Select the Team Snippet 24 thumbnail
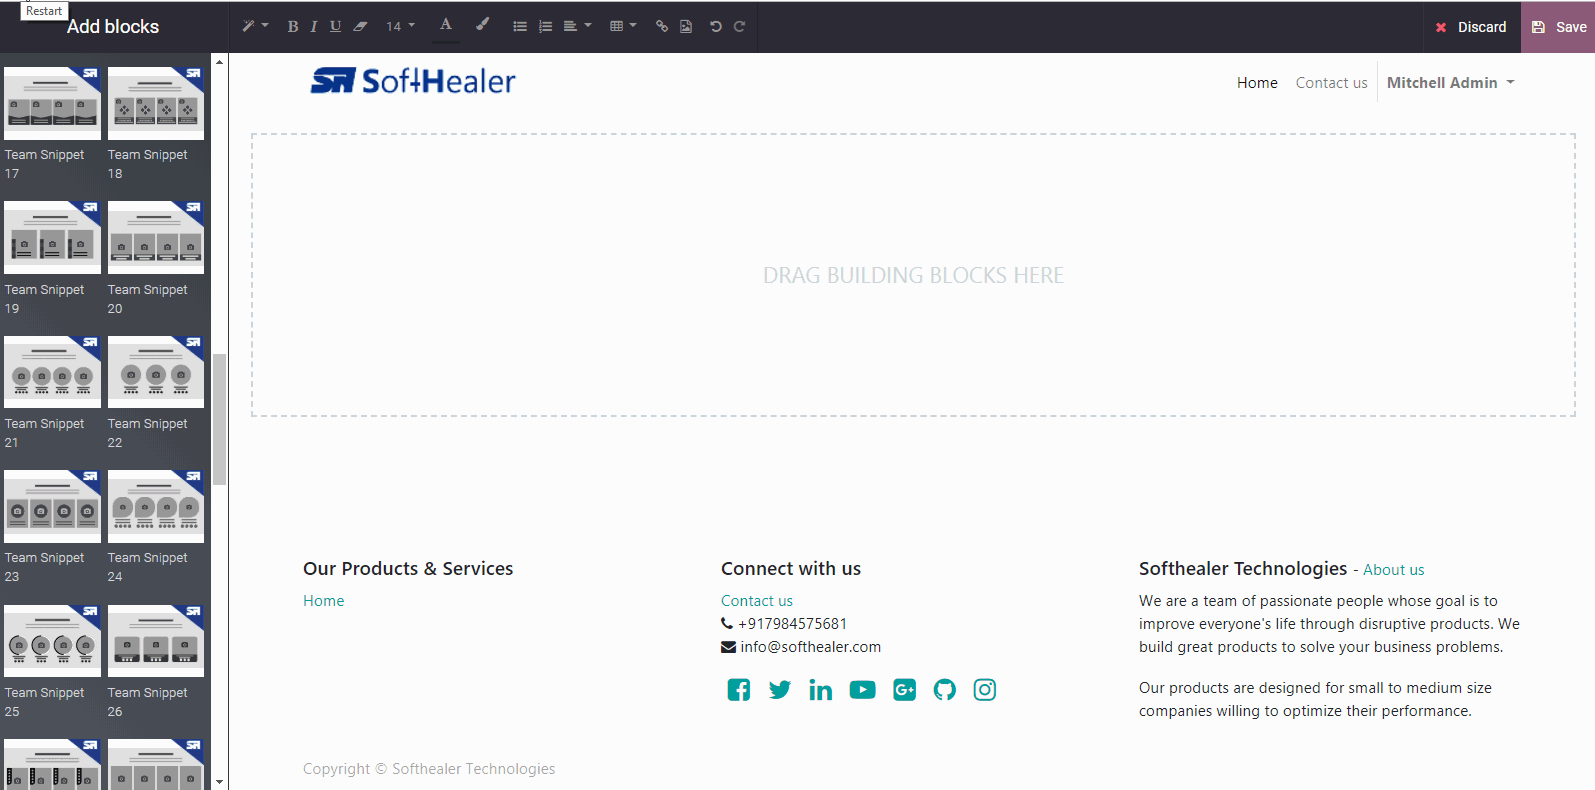This screenshot has width=1595, height=790. click(x=156, y=506)
